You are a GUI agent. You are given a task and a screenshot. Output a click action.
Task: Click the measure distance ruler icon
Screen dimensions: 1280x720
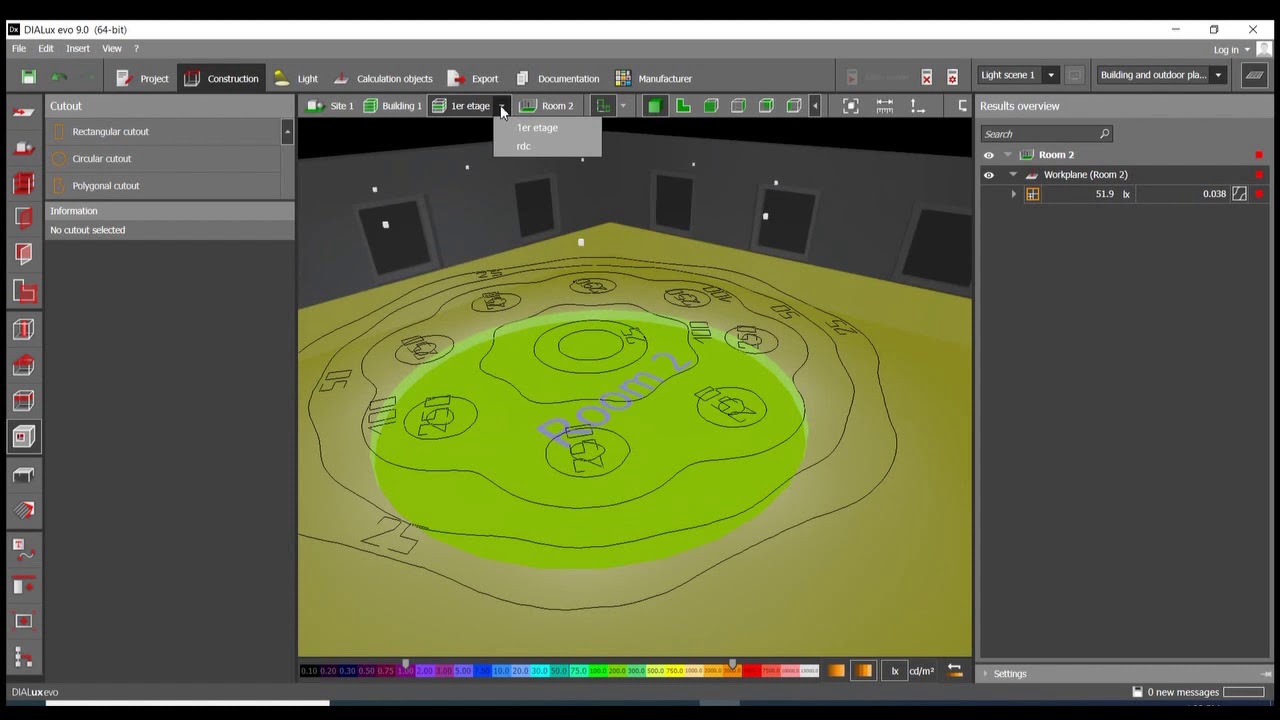point(885,106)
